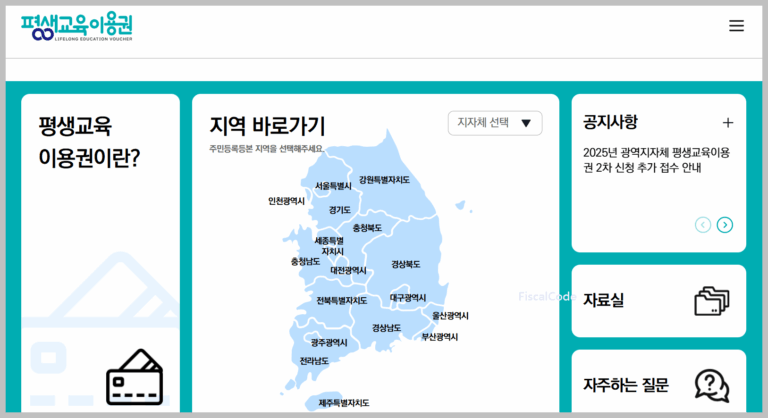Choose 인천광역시 on the map

286,201
